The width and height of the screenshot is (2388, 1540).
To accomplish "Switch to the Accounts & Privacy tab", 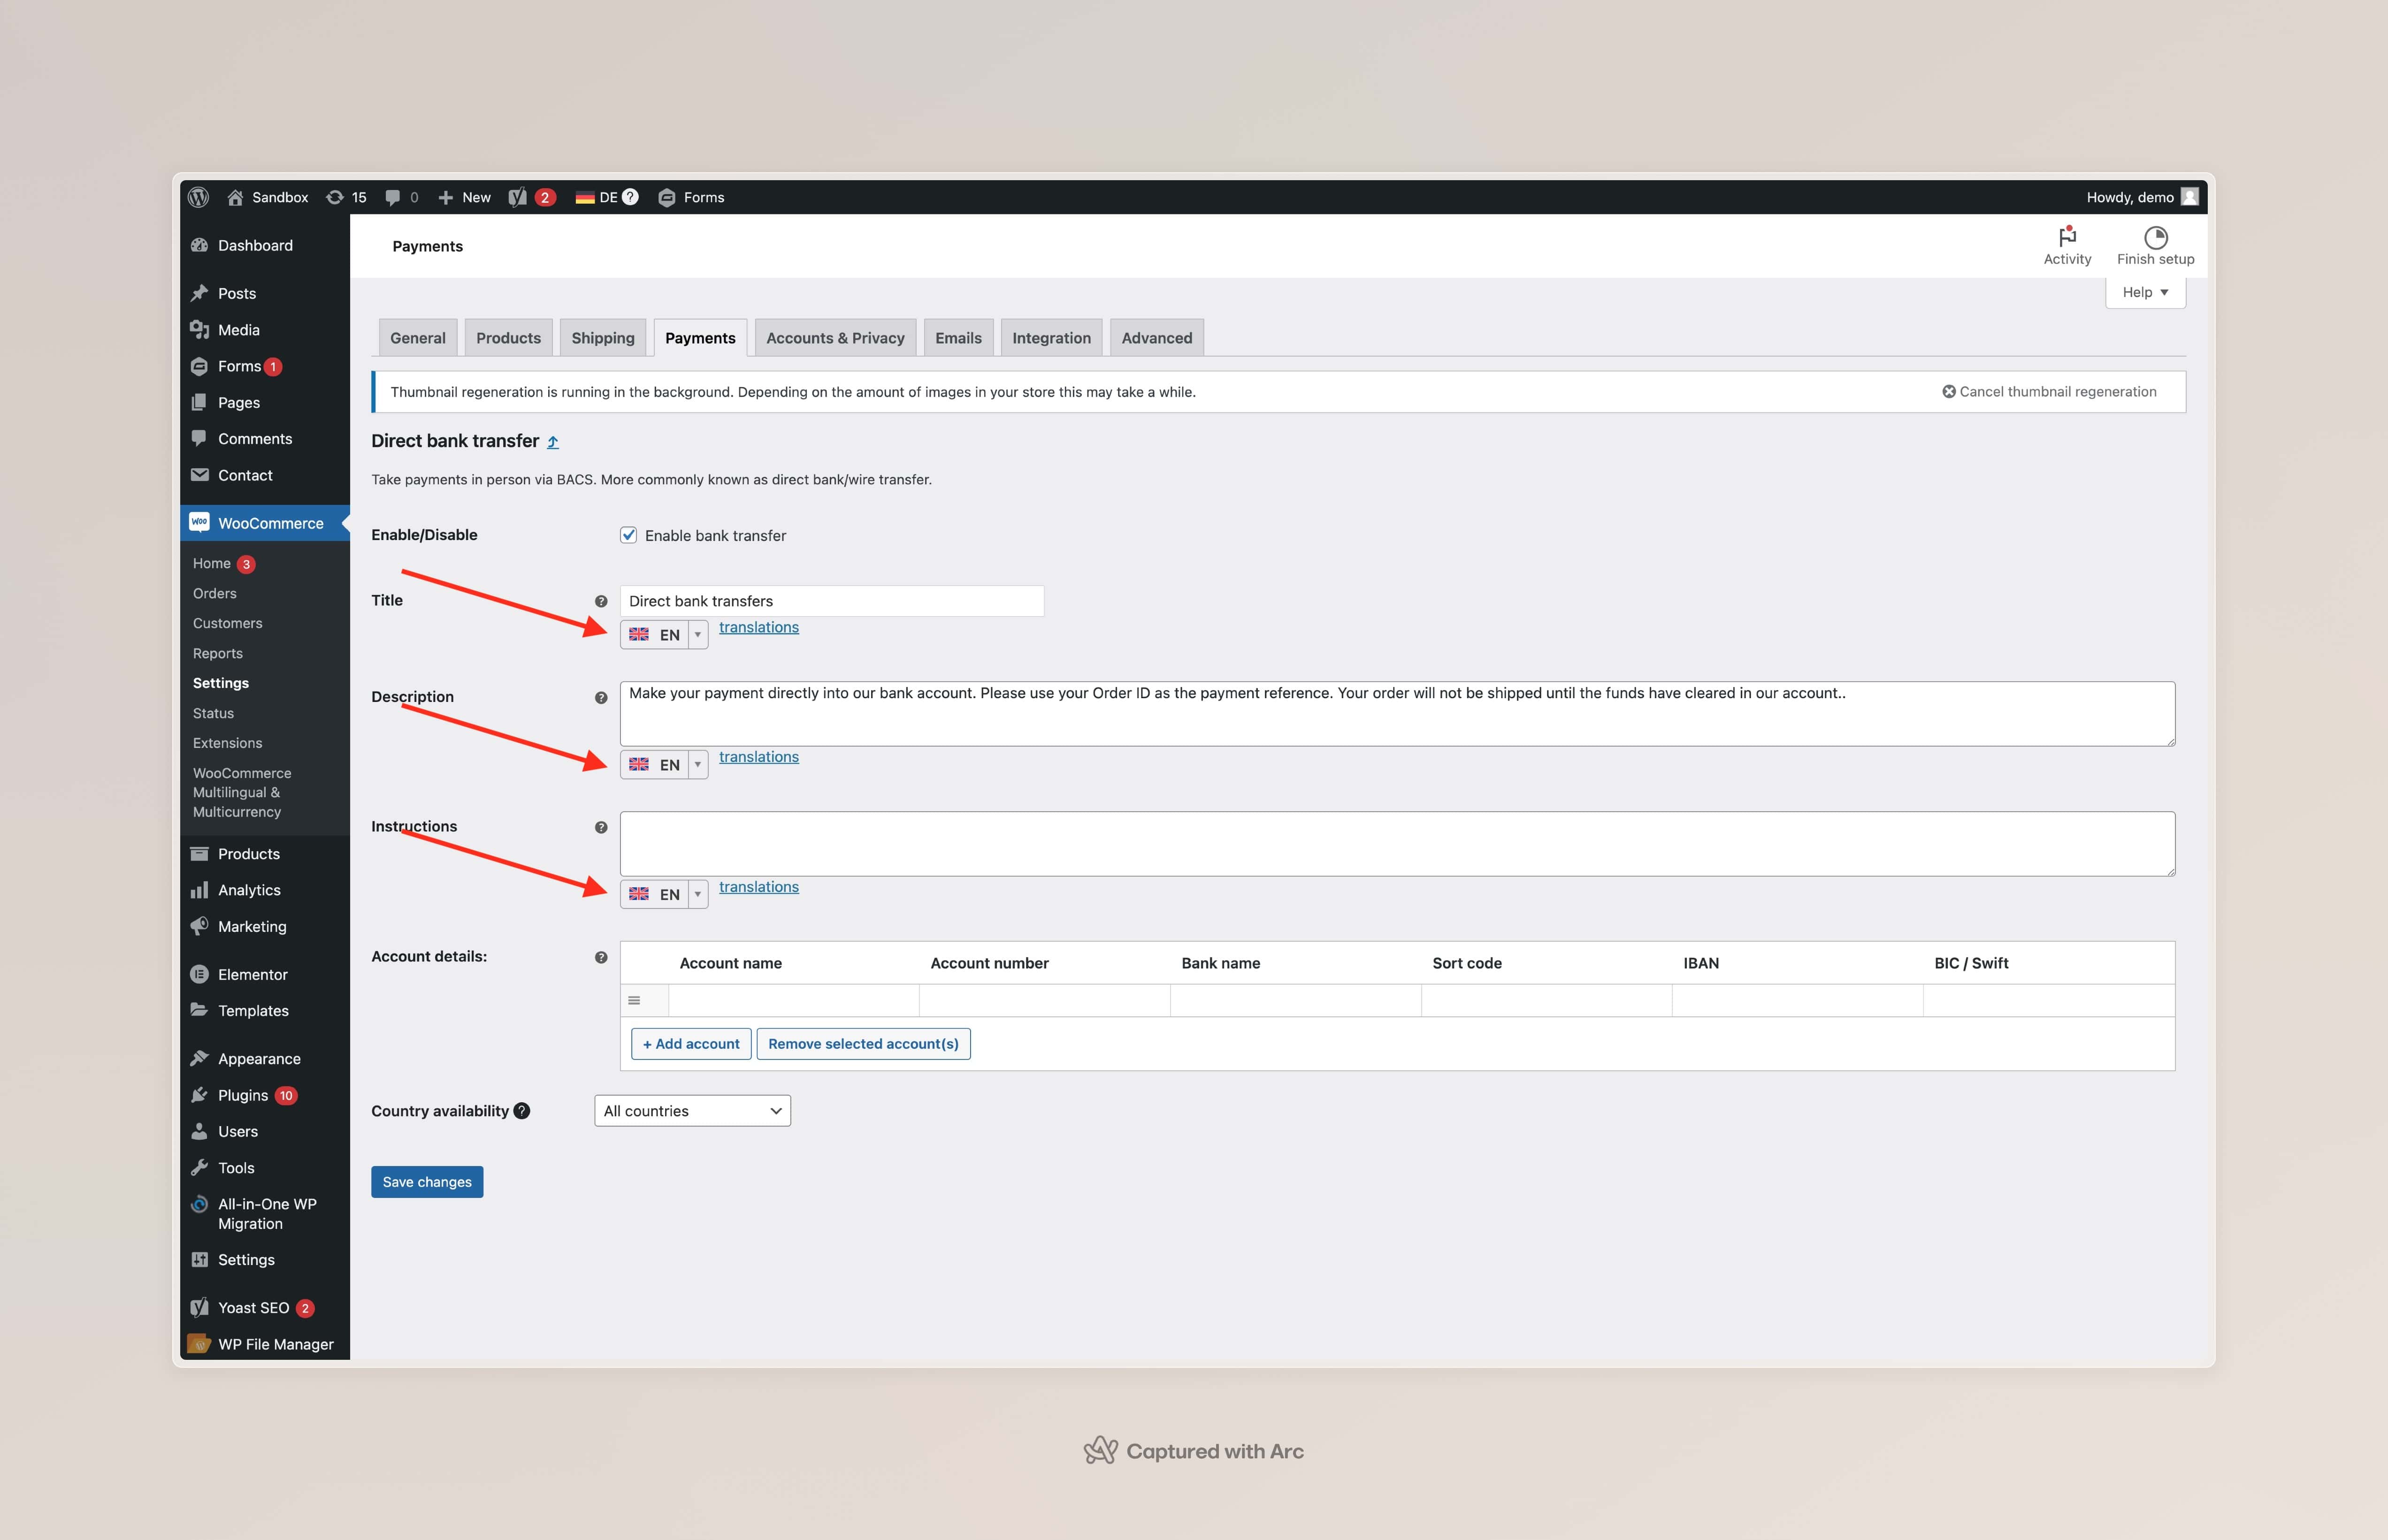I will (x=835, y=338).
